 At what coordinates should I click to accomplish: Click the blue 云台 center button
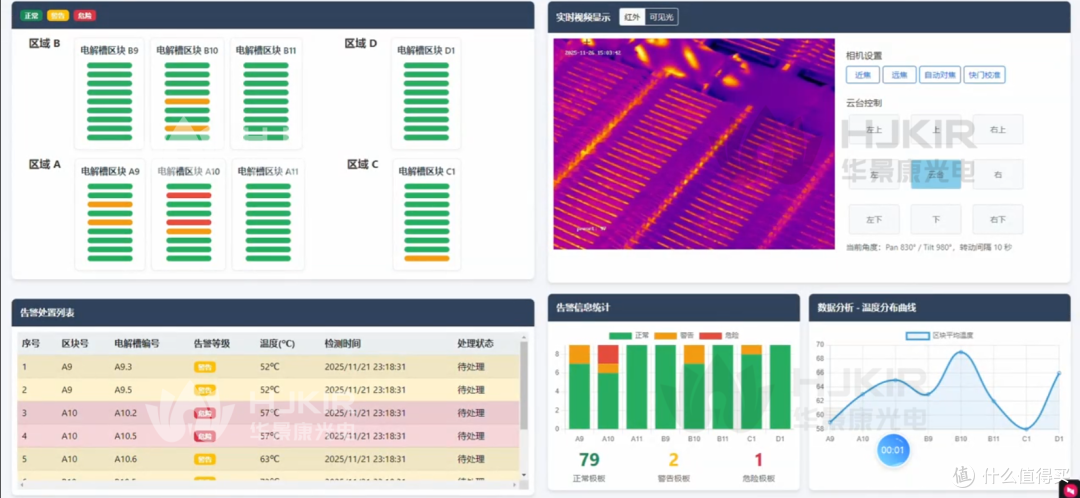[935, 175]
